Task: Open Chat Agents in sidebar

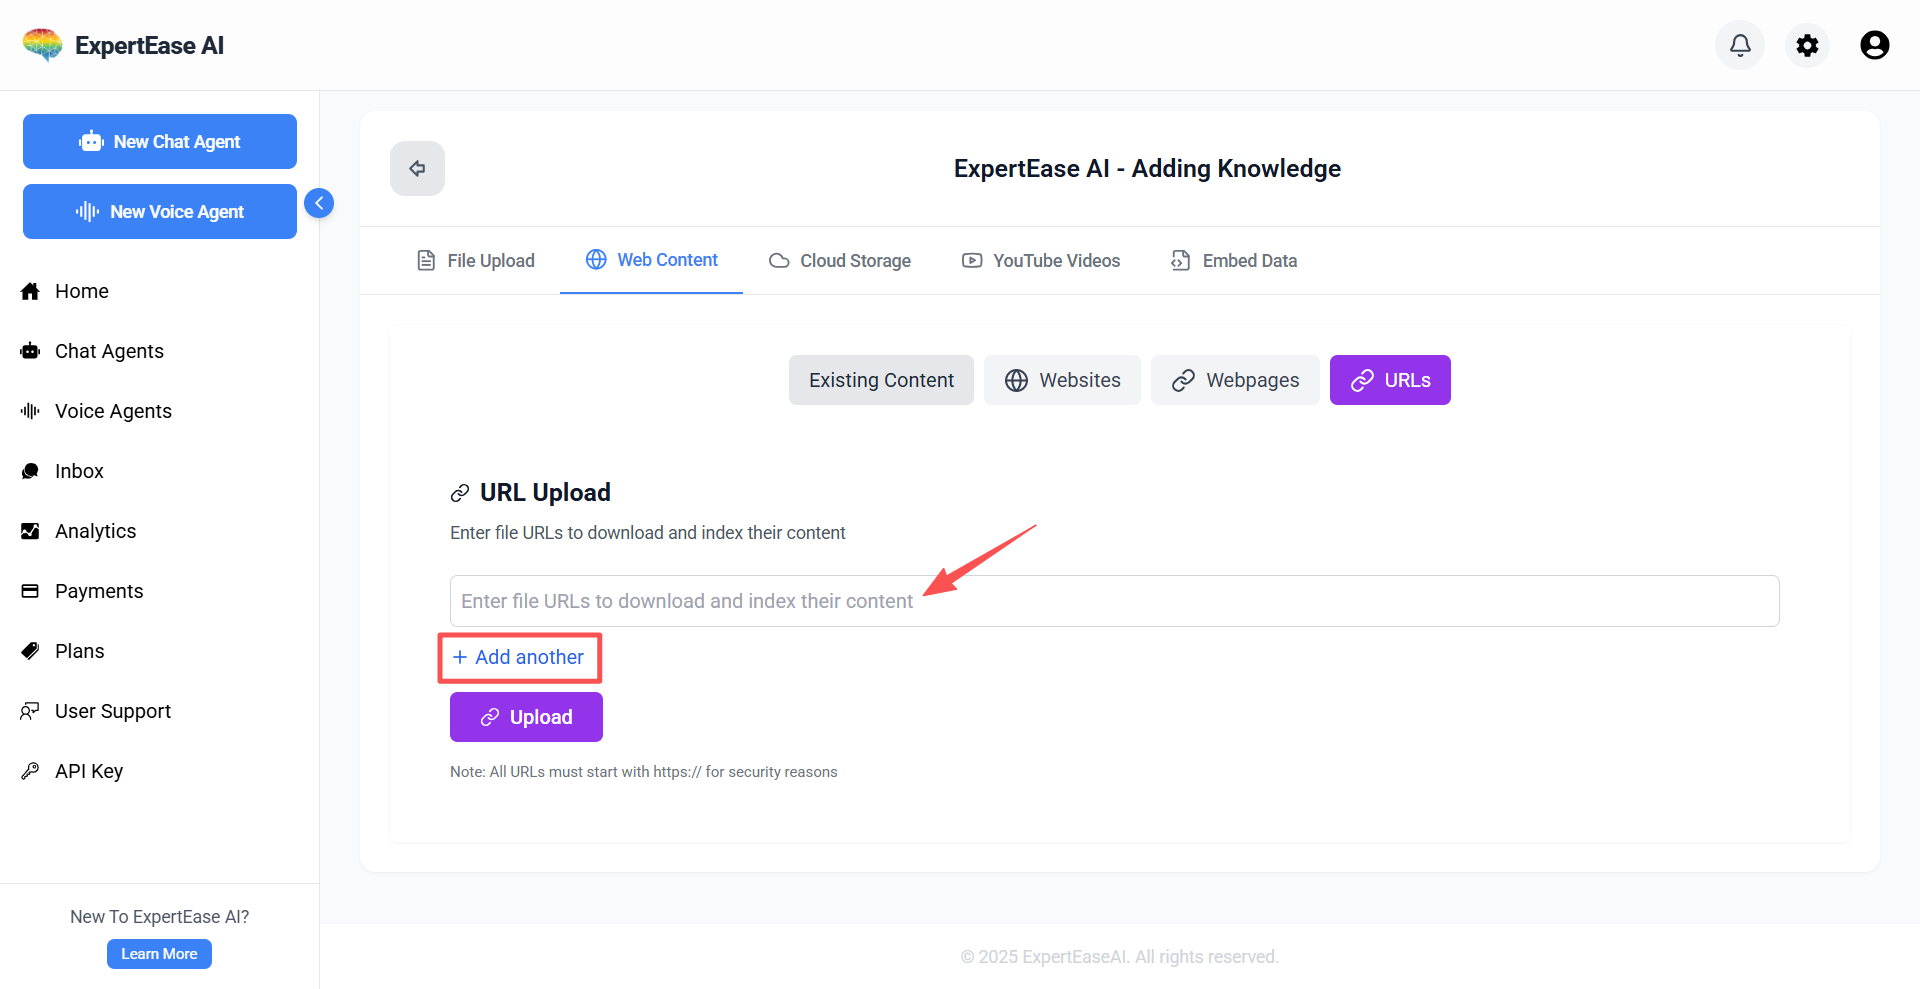Action: (x=108, y=351)
